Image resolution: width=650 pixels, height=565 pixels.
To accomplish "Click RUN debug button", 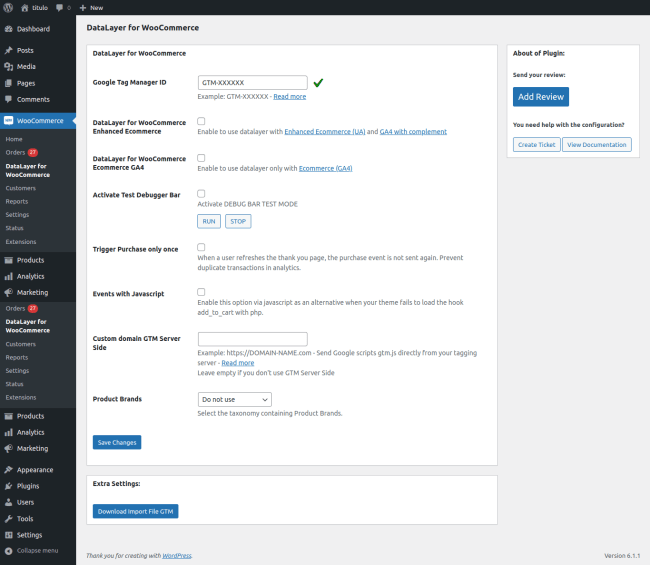I will tap(209, 221).
